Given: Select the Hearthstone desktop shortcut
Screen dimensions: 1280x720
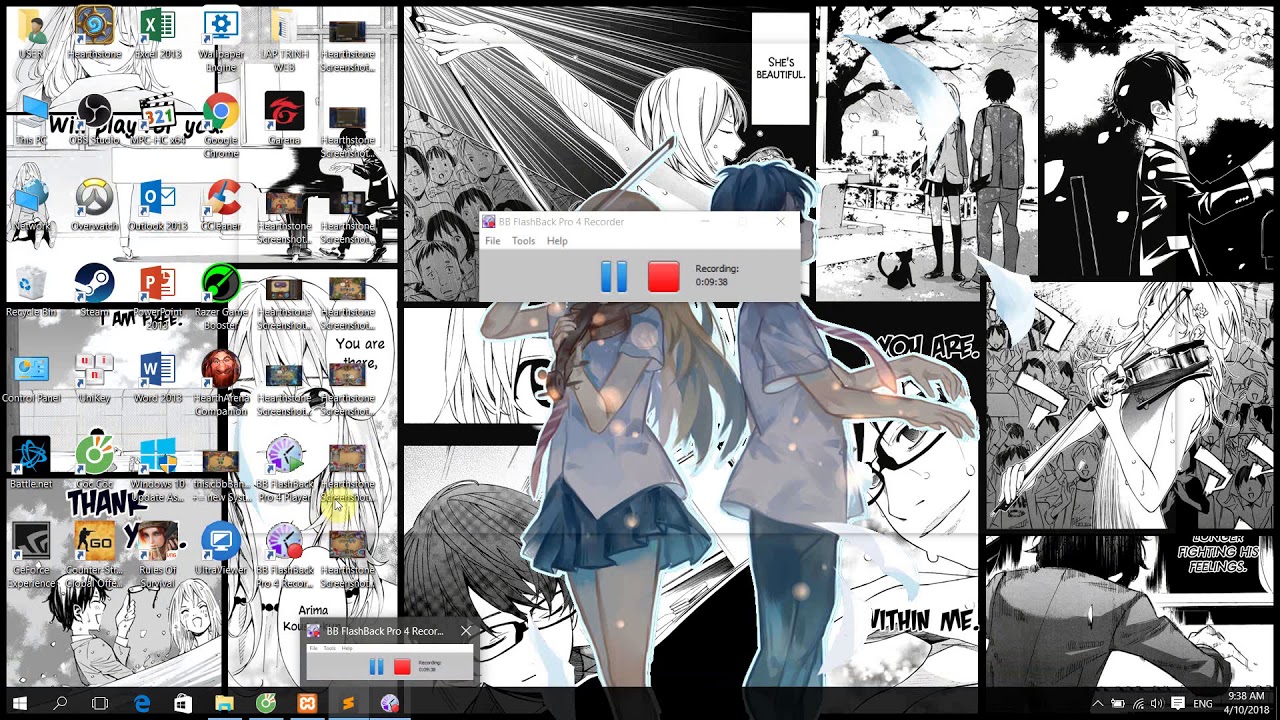Looking at the screenshot, I should 95,34.
